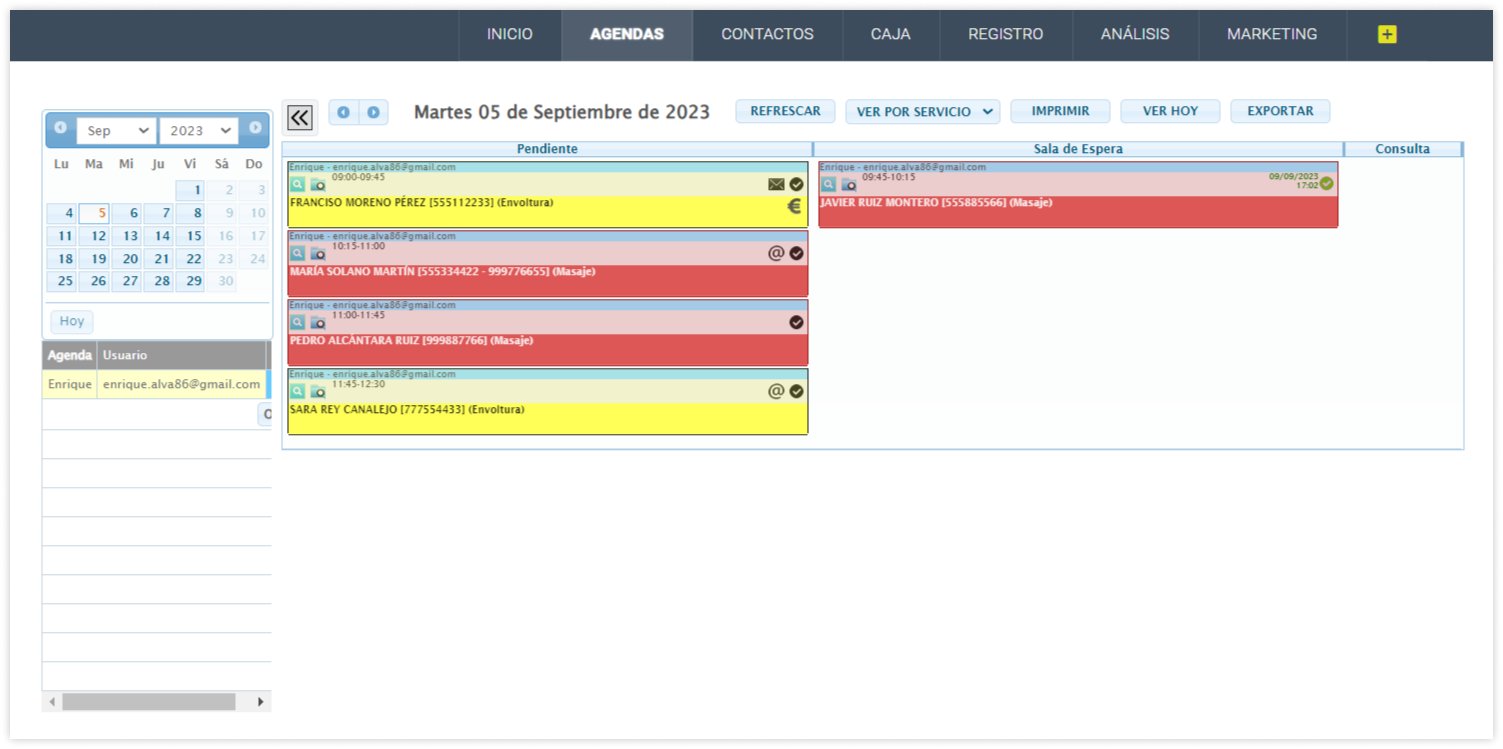Toggle the green check on Javier Ruiz's appointment

[1326, 184]
